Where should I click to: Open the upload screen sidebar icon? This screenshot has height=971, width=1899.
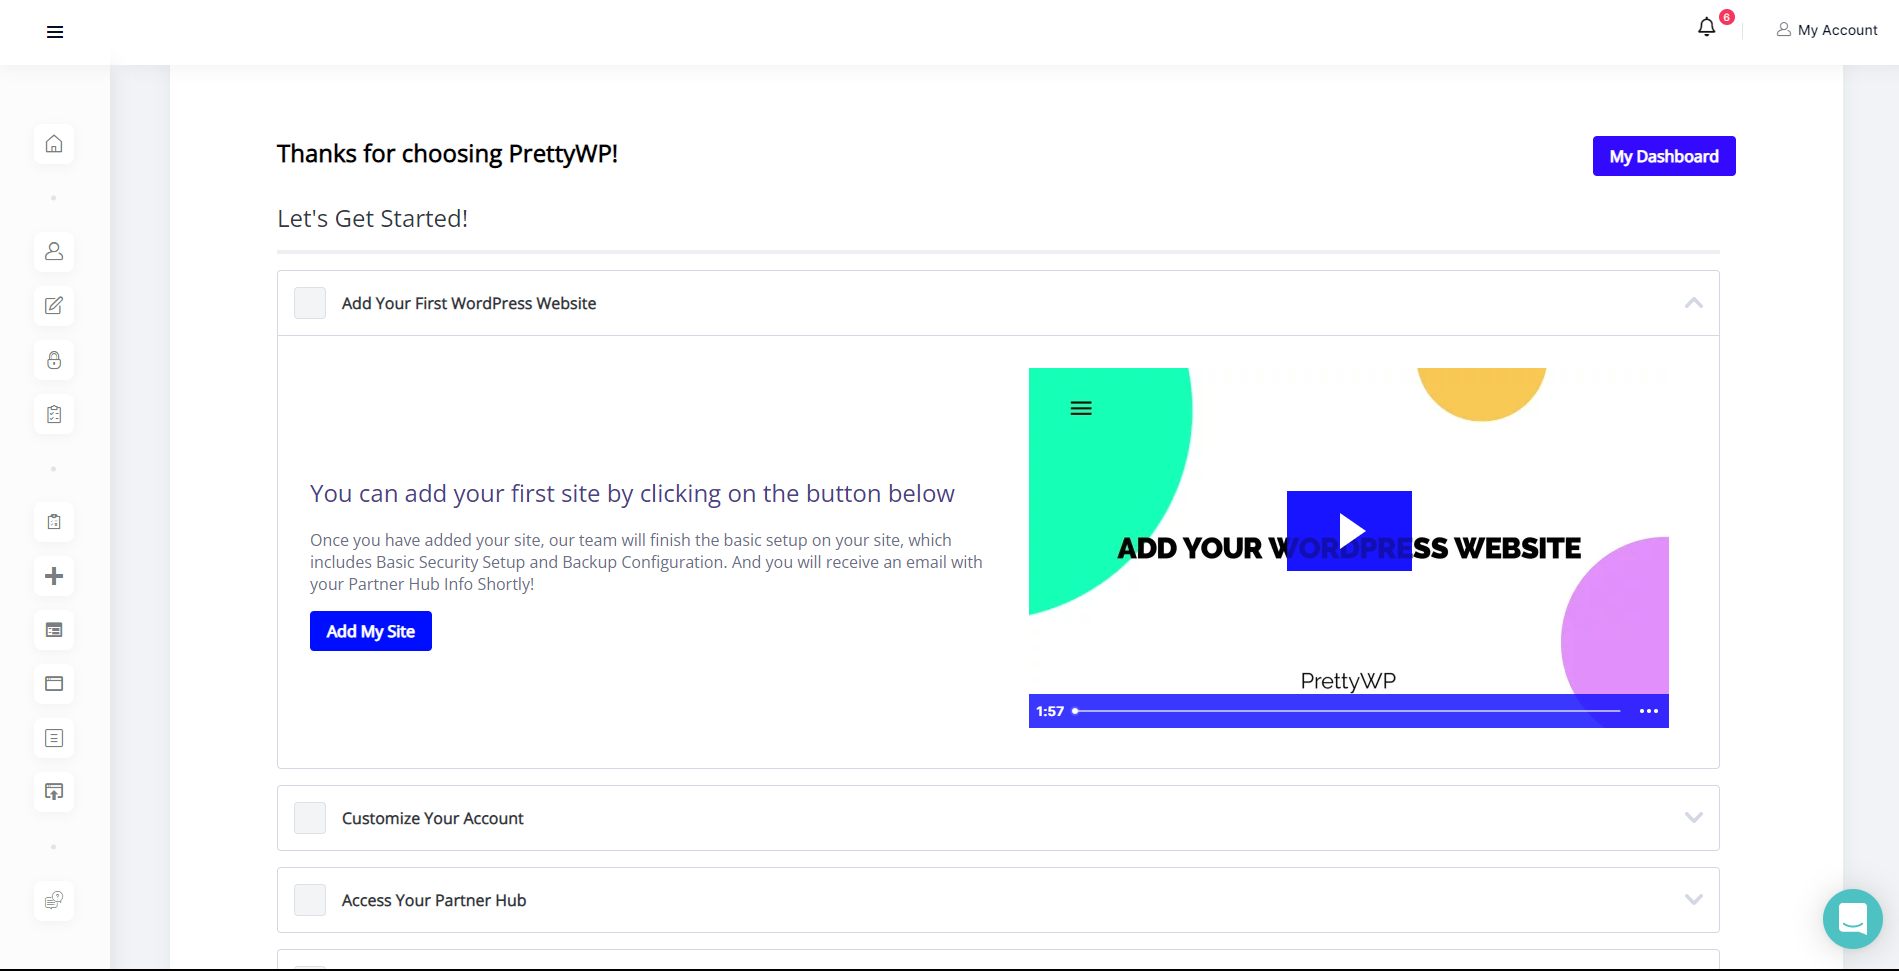(54, 792)
